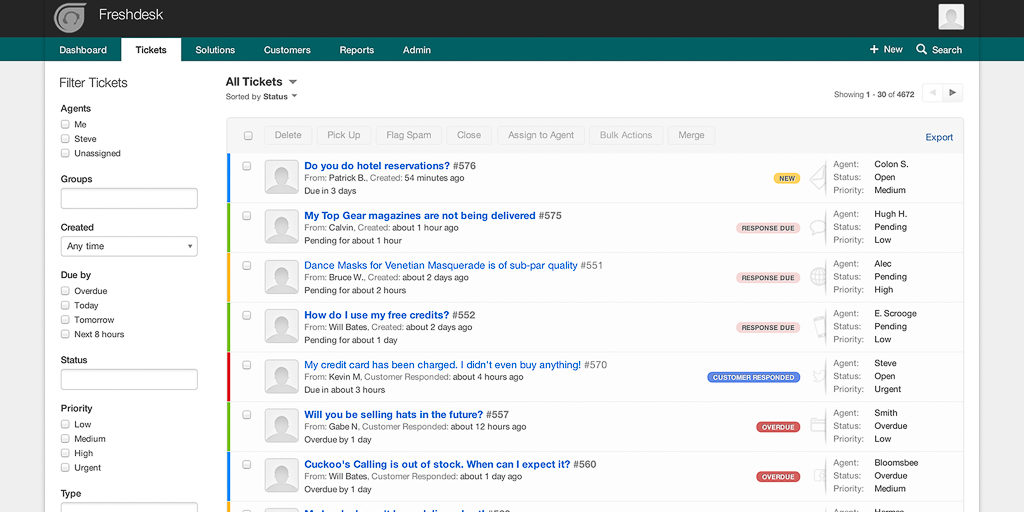This screenshot has width=1024, height=512.
Task: Click requester avatar on ticket #570
Action: pyautogui.click(x=281, y=376)
